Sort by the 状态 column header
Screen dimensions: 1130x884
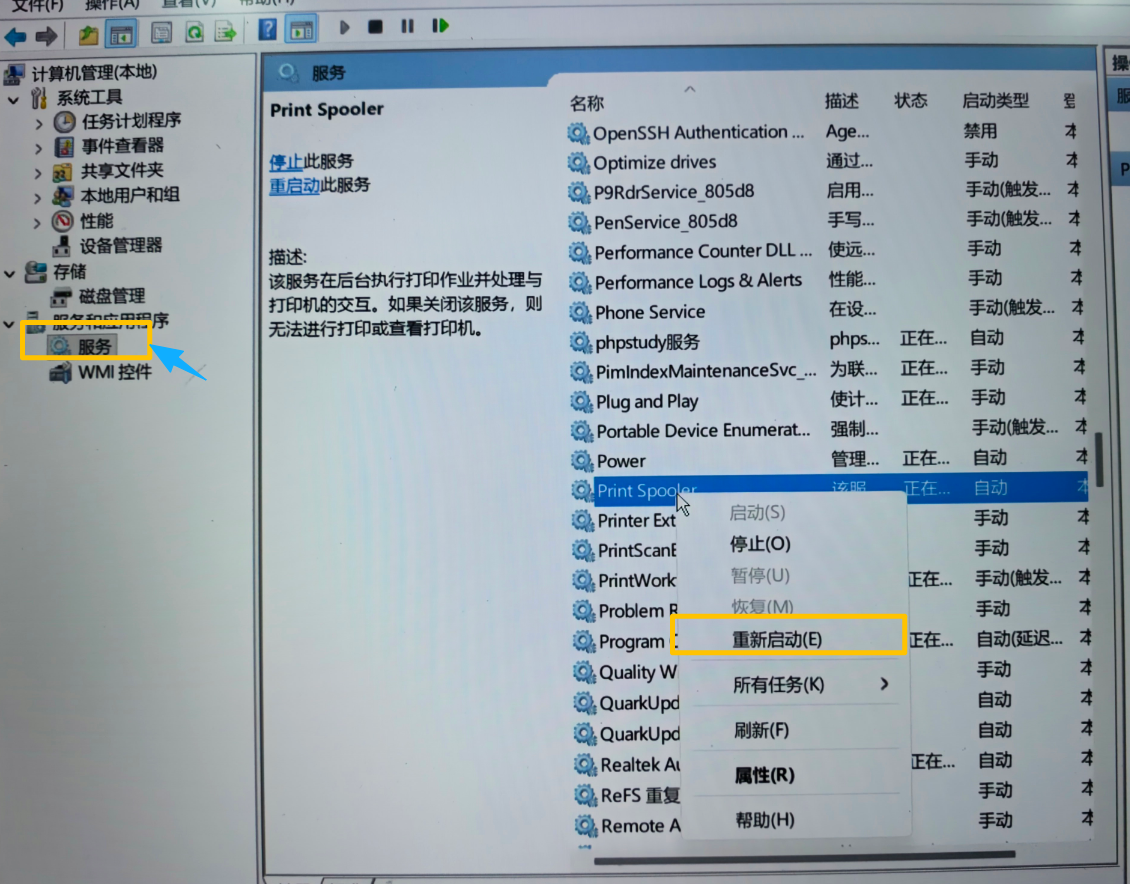coord(911,100)
